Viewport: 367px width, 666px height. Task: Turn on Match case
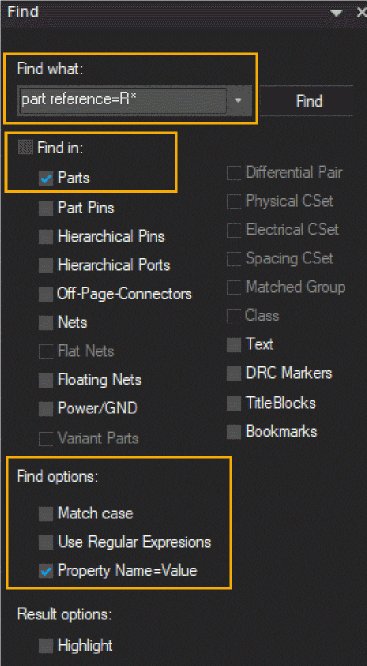pyautogui.click(x=46, y=514)
